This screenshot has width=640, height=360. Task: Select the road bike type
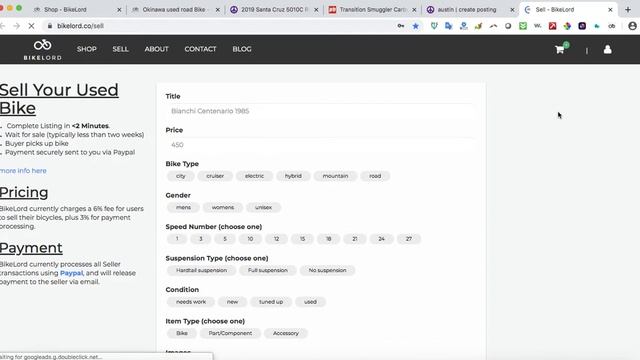[x=375, y=176]
